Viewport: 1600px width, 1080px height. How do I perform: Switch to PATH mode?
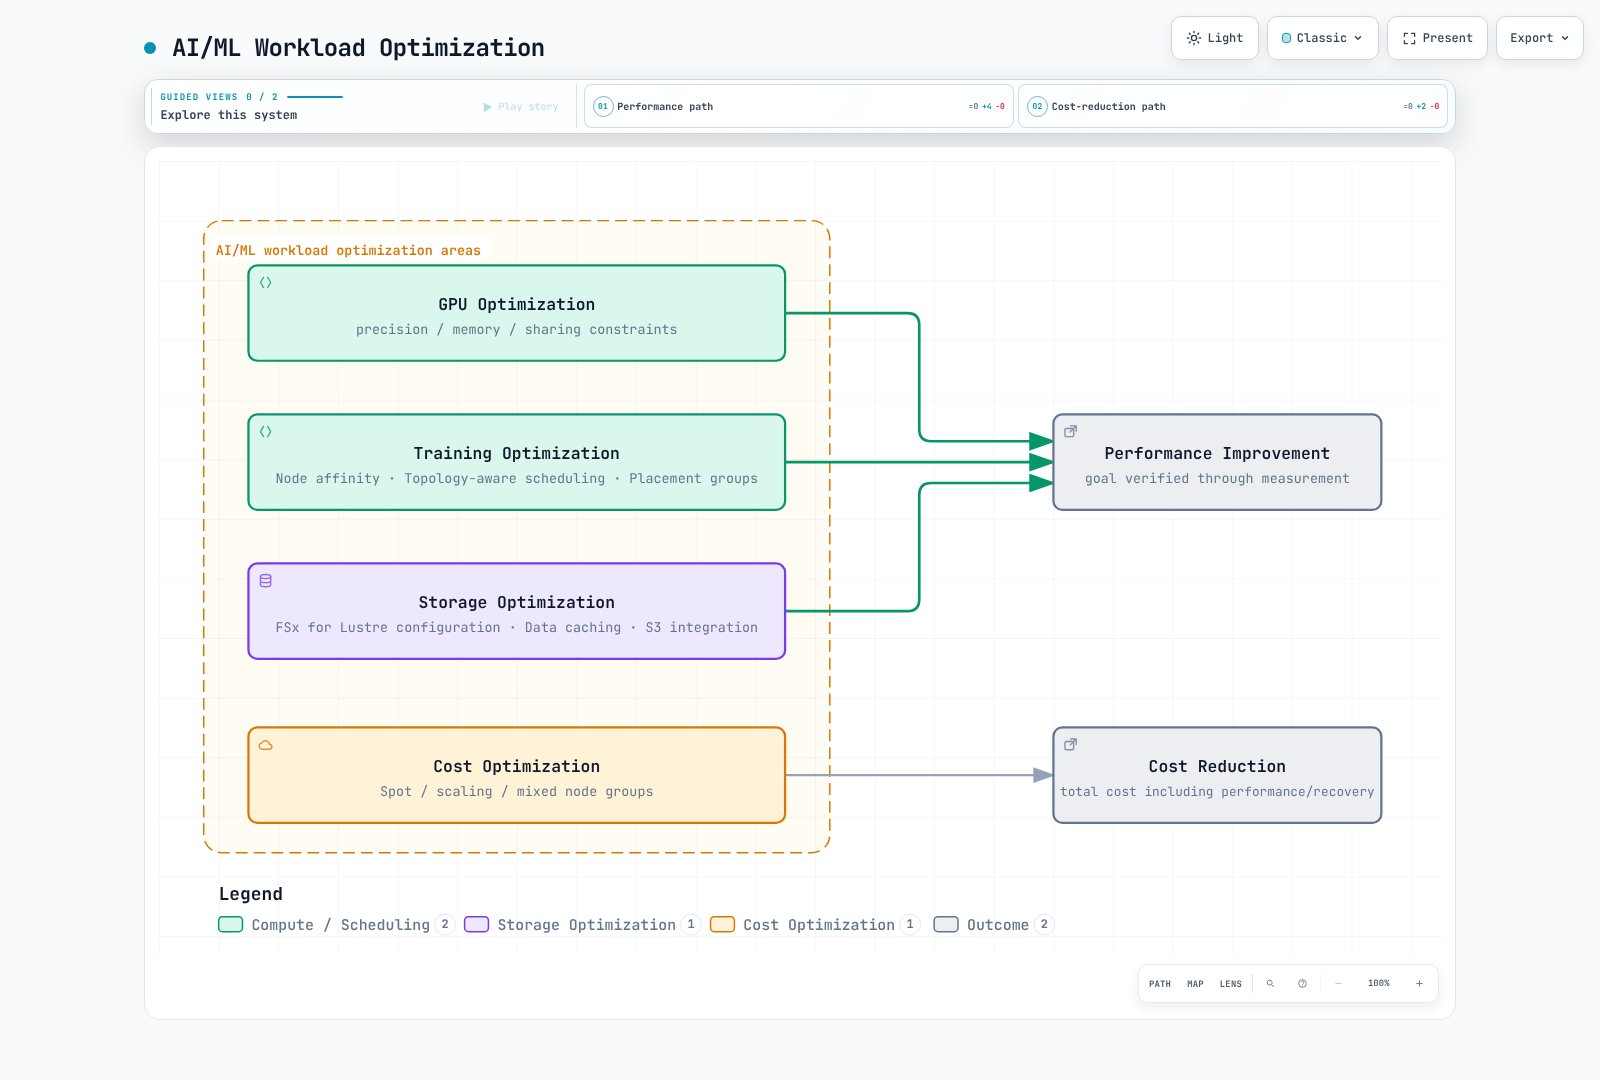[x=1160, y=984]
